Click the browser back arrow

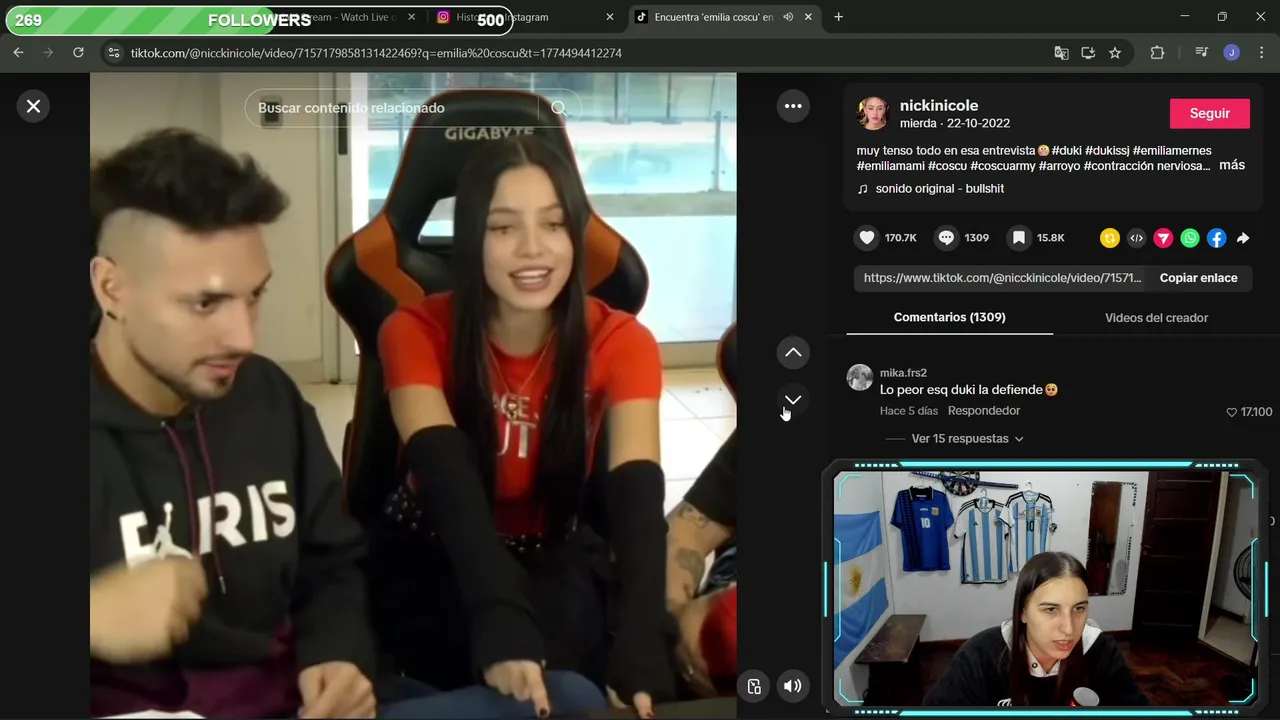click(x=18, y=53)
